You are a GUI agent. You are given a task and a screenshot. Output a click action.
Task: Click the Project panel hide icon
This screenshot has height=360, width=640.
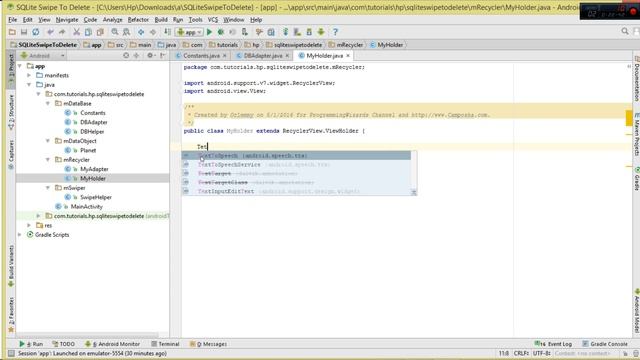coord(162,56)
